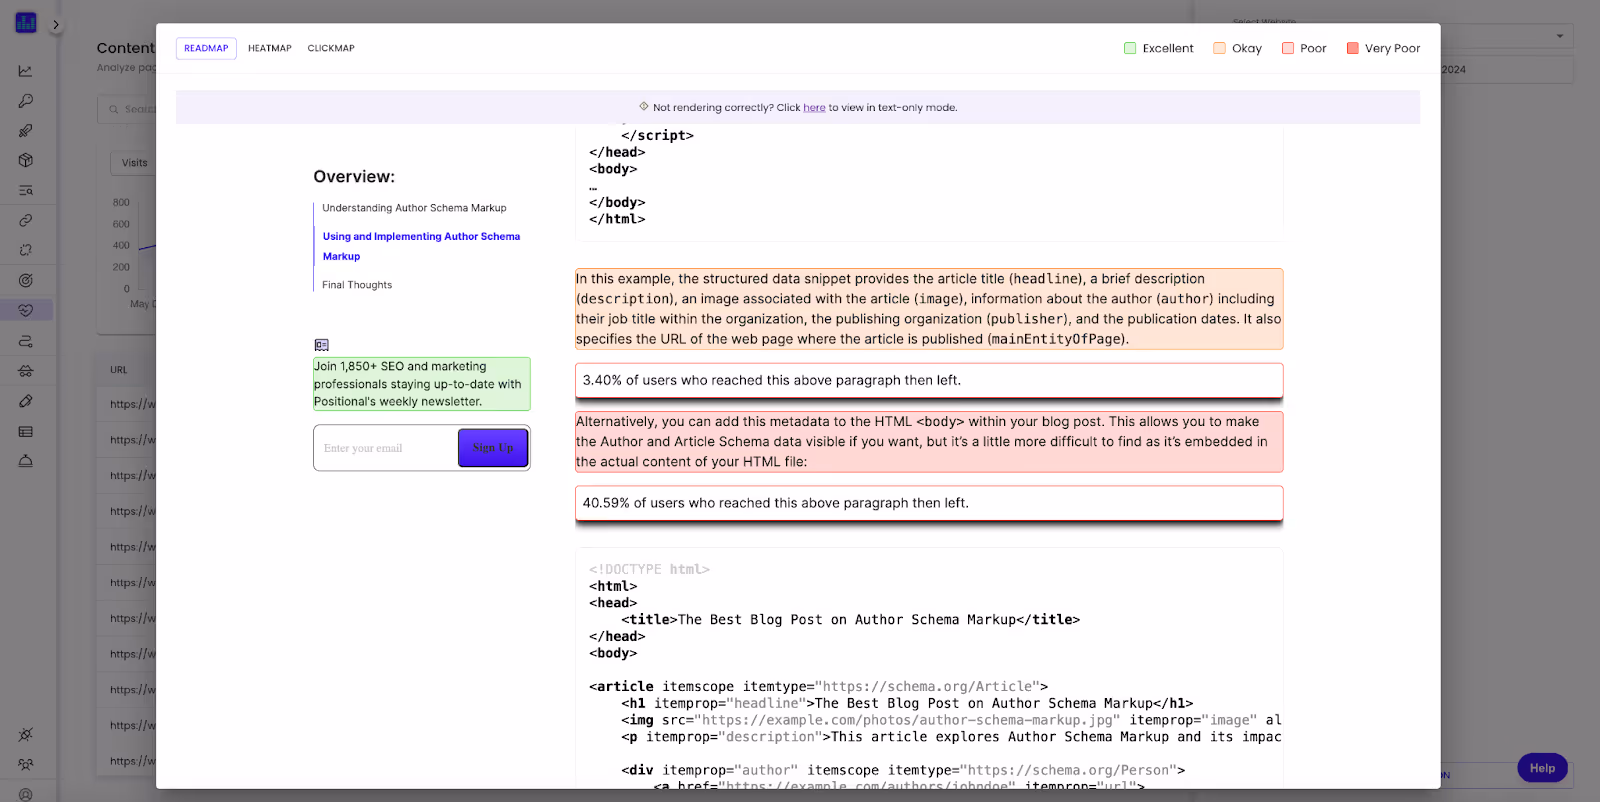Click the orange 'In this example' paragraph
The image size is (1600, 802).
pos(929,309)
